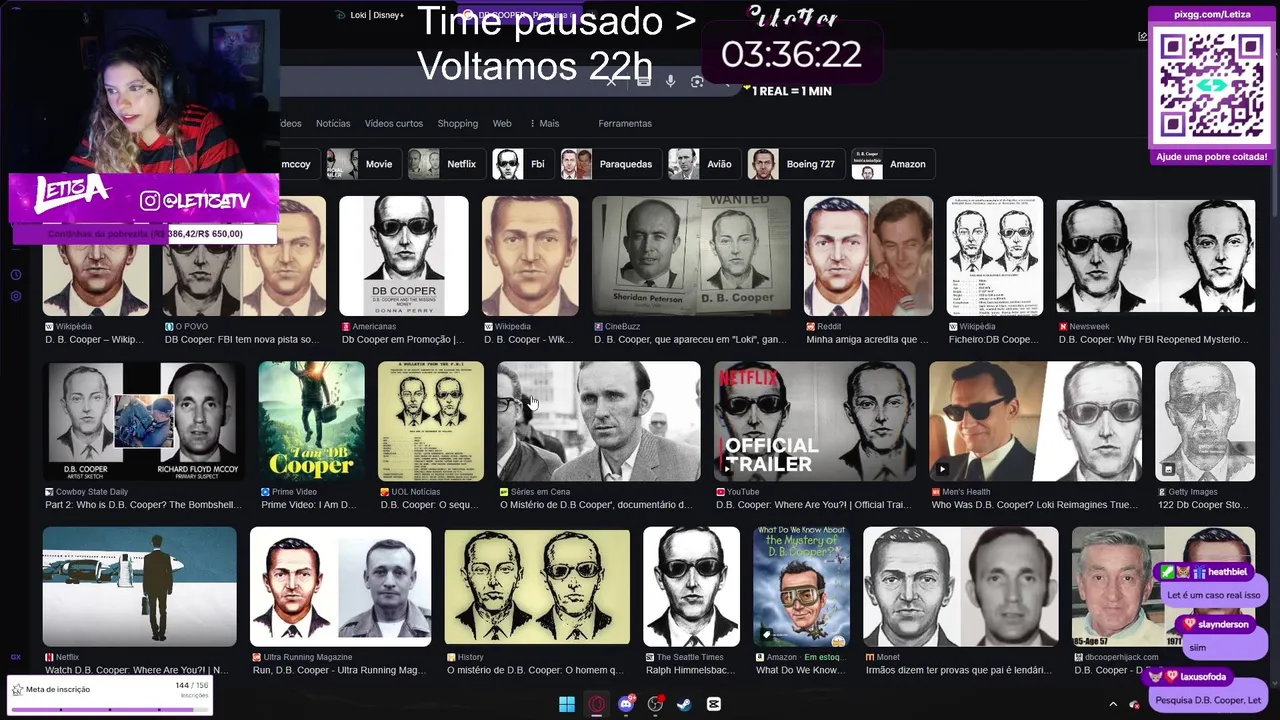Viewport: 1280px width, 720px height.
Task: Click 'DB Cooper: FBI tem nova pista so...' link
Action: [x=242, y=339]
